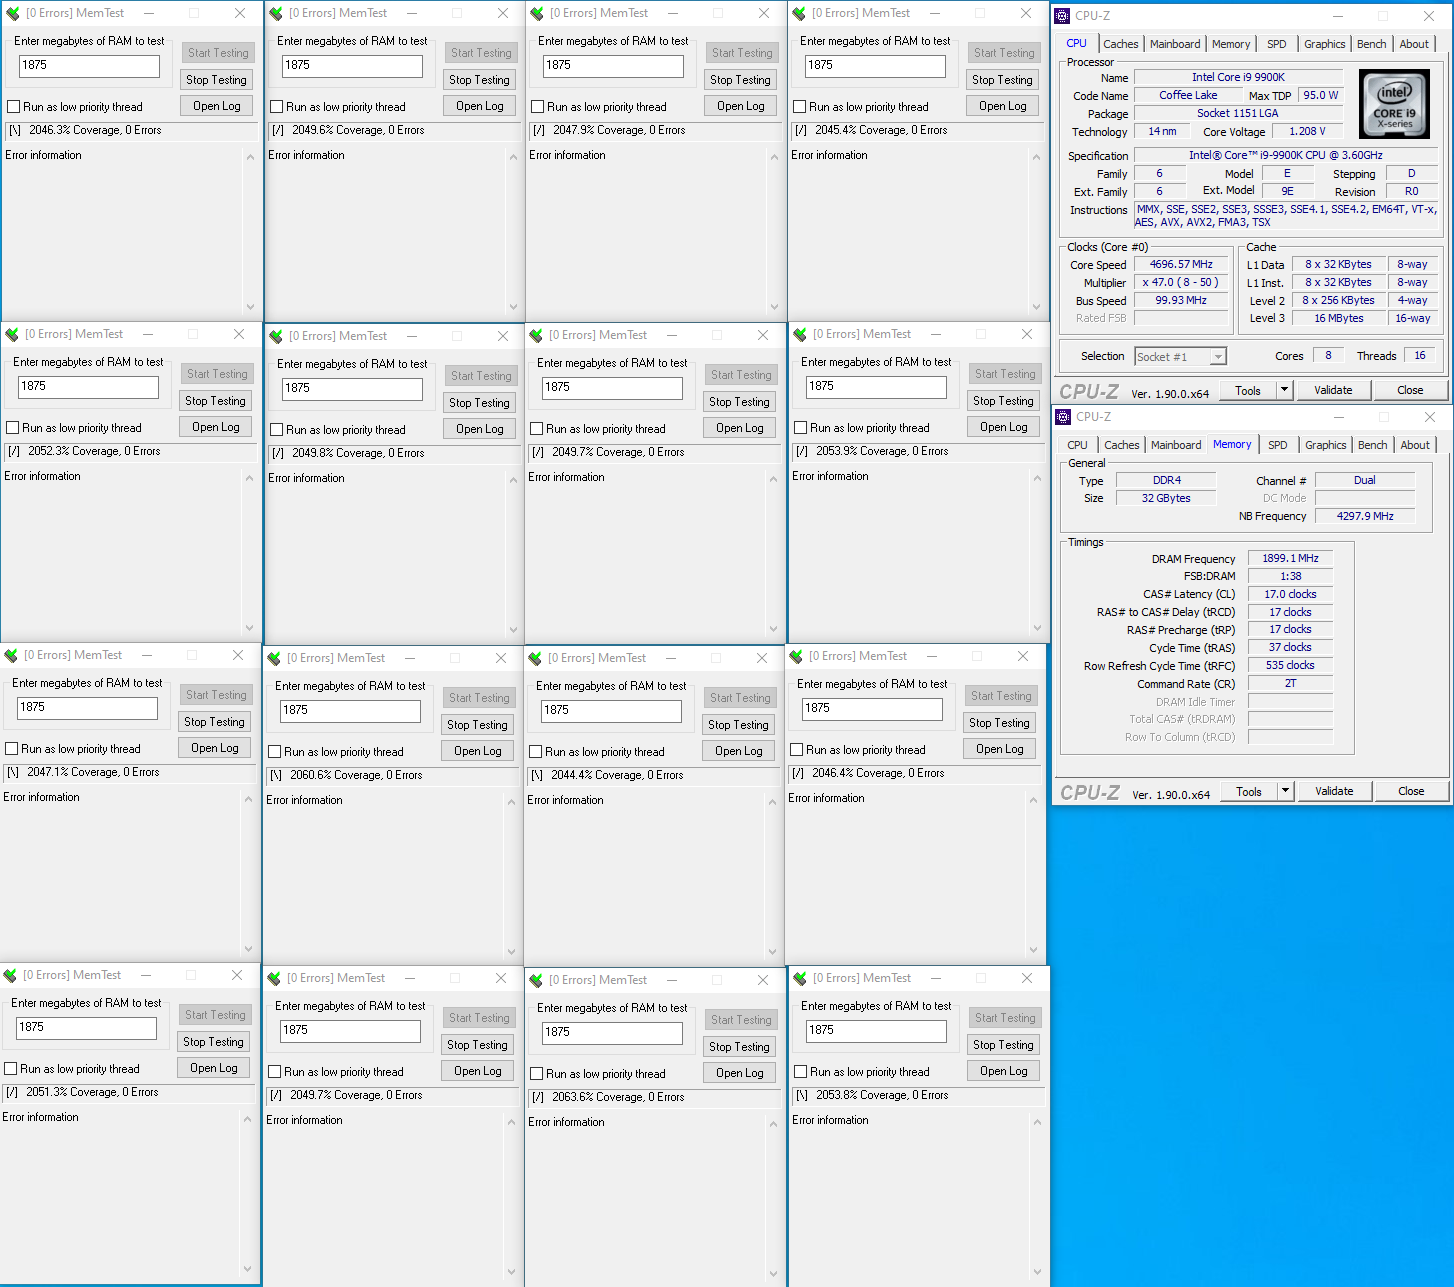Open Log in the 2046.4% coverage MemTest window
Image resolution: width=1454 pixels, height=1287 pixels.
pos(1000,749)
